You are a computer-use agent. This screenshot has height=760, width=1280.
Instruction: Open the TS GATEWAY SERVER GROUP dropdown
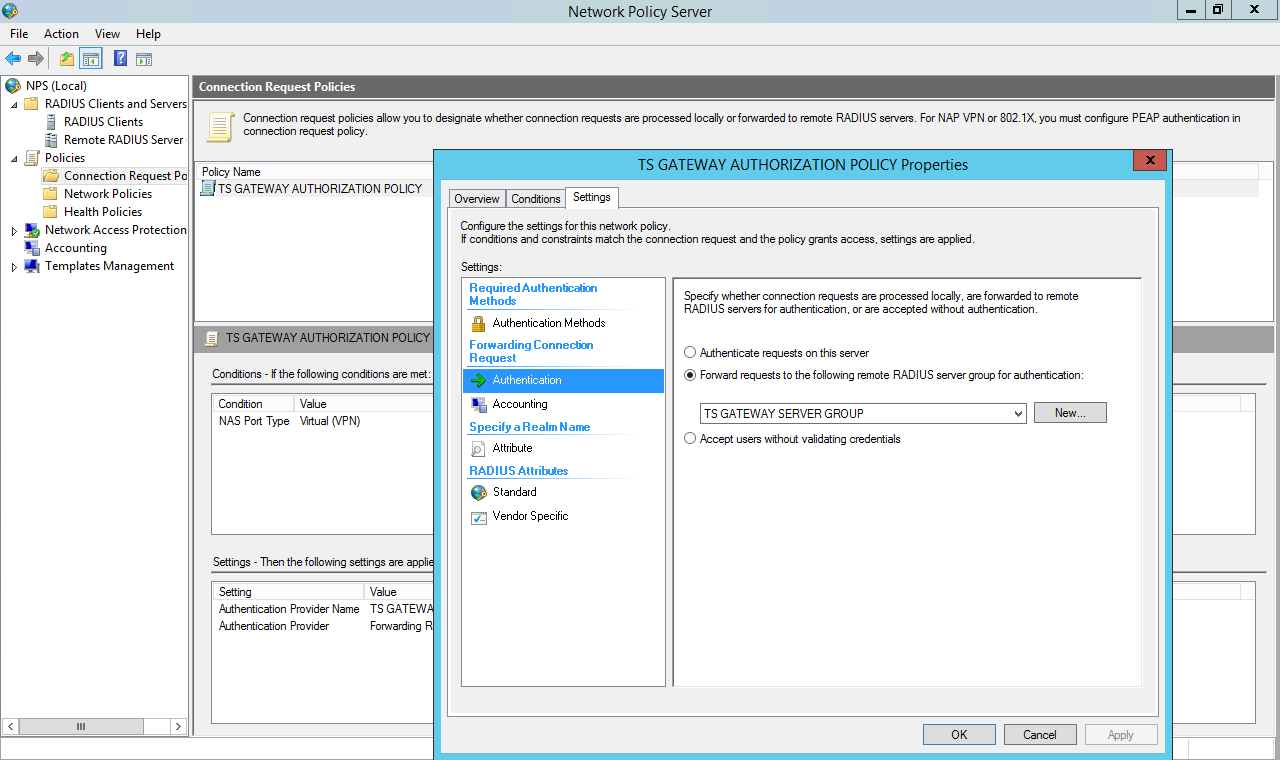coord(863,413)
